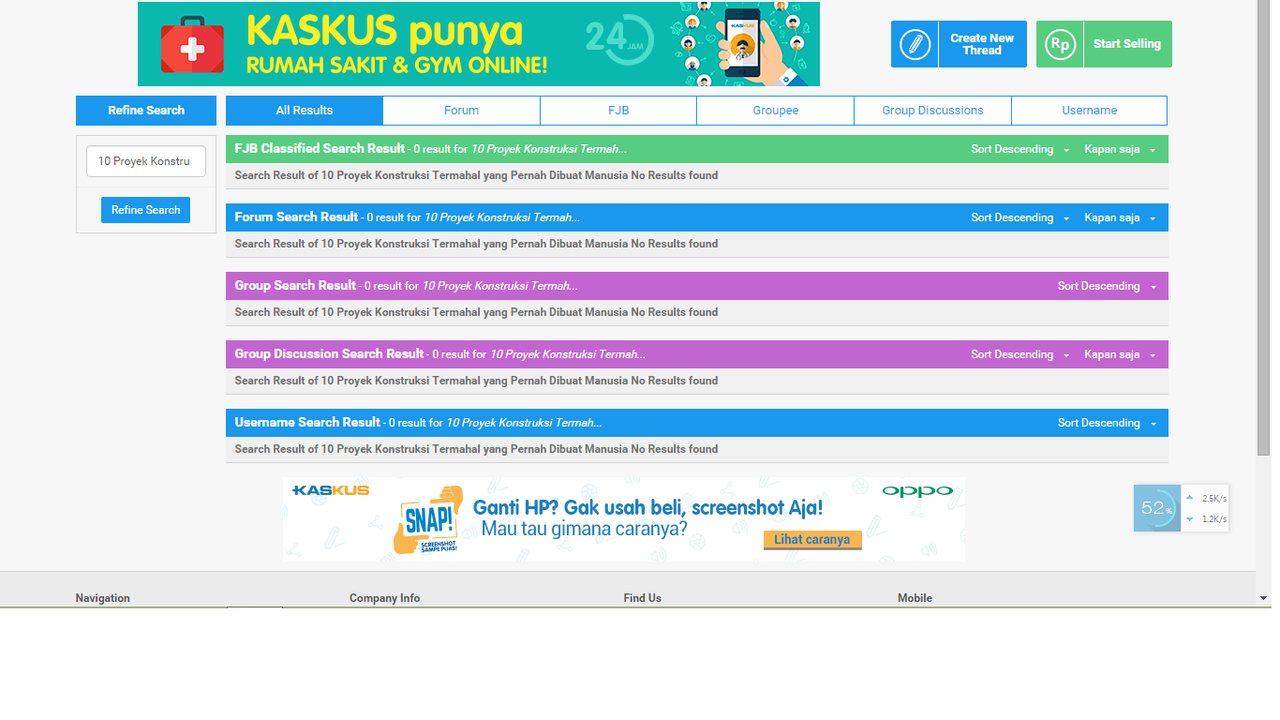Click the first-aid kit icon in top banner
1280x720 pixels.
click(x=193, y=44)
